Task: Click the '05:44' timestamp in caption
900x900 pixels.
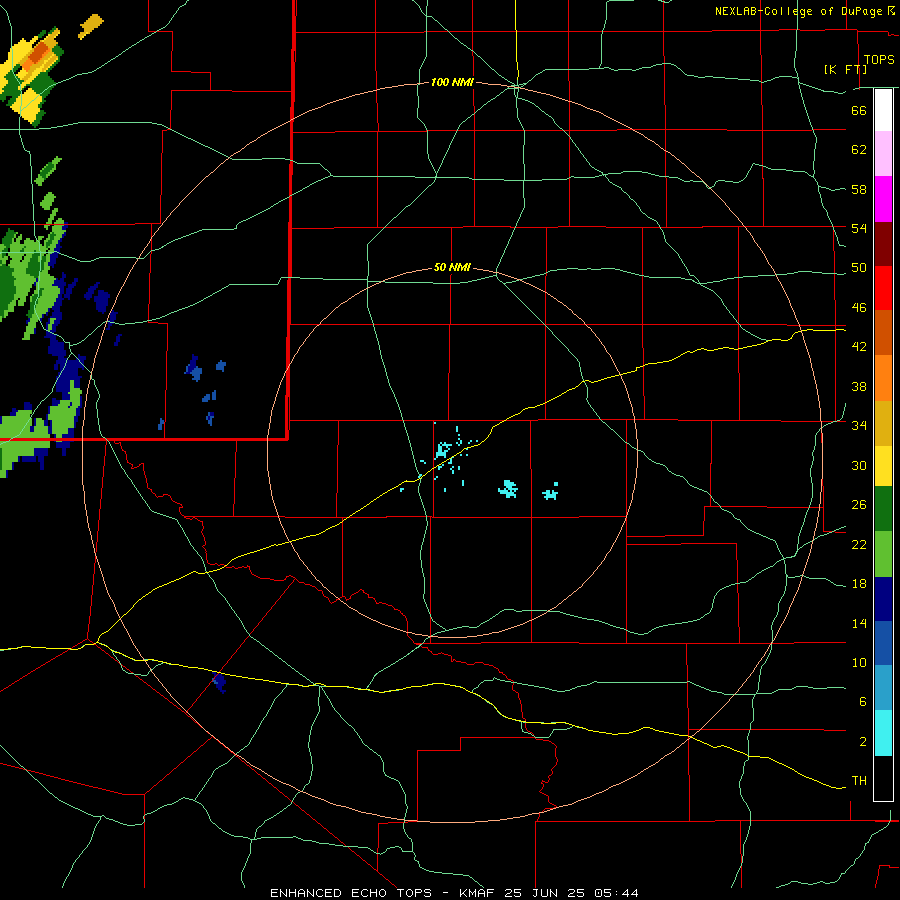Action: (x=616, y=893)
